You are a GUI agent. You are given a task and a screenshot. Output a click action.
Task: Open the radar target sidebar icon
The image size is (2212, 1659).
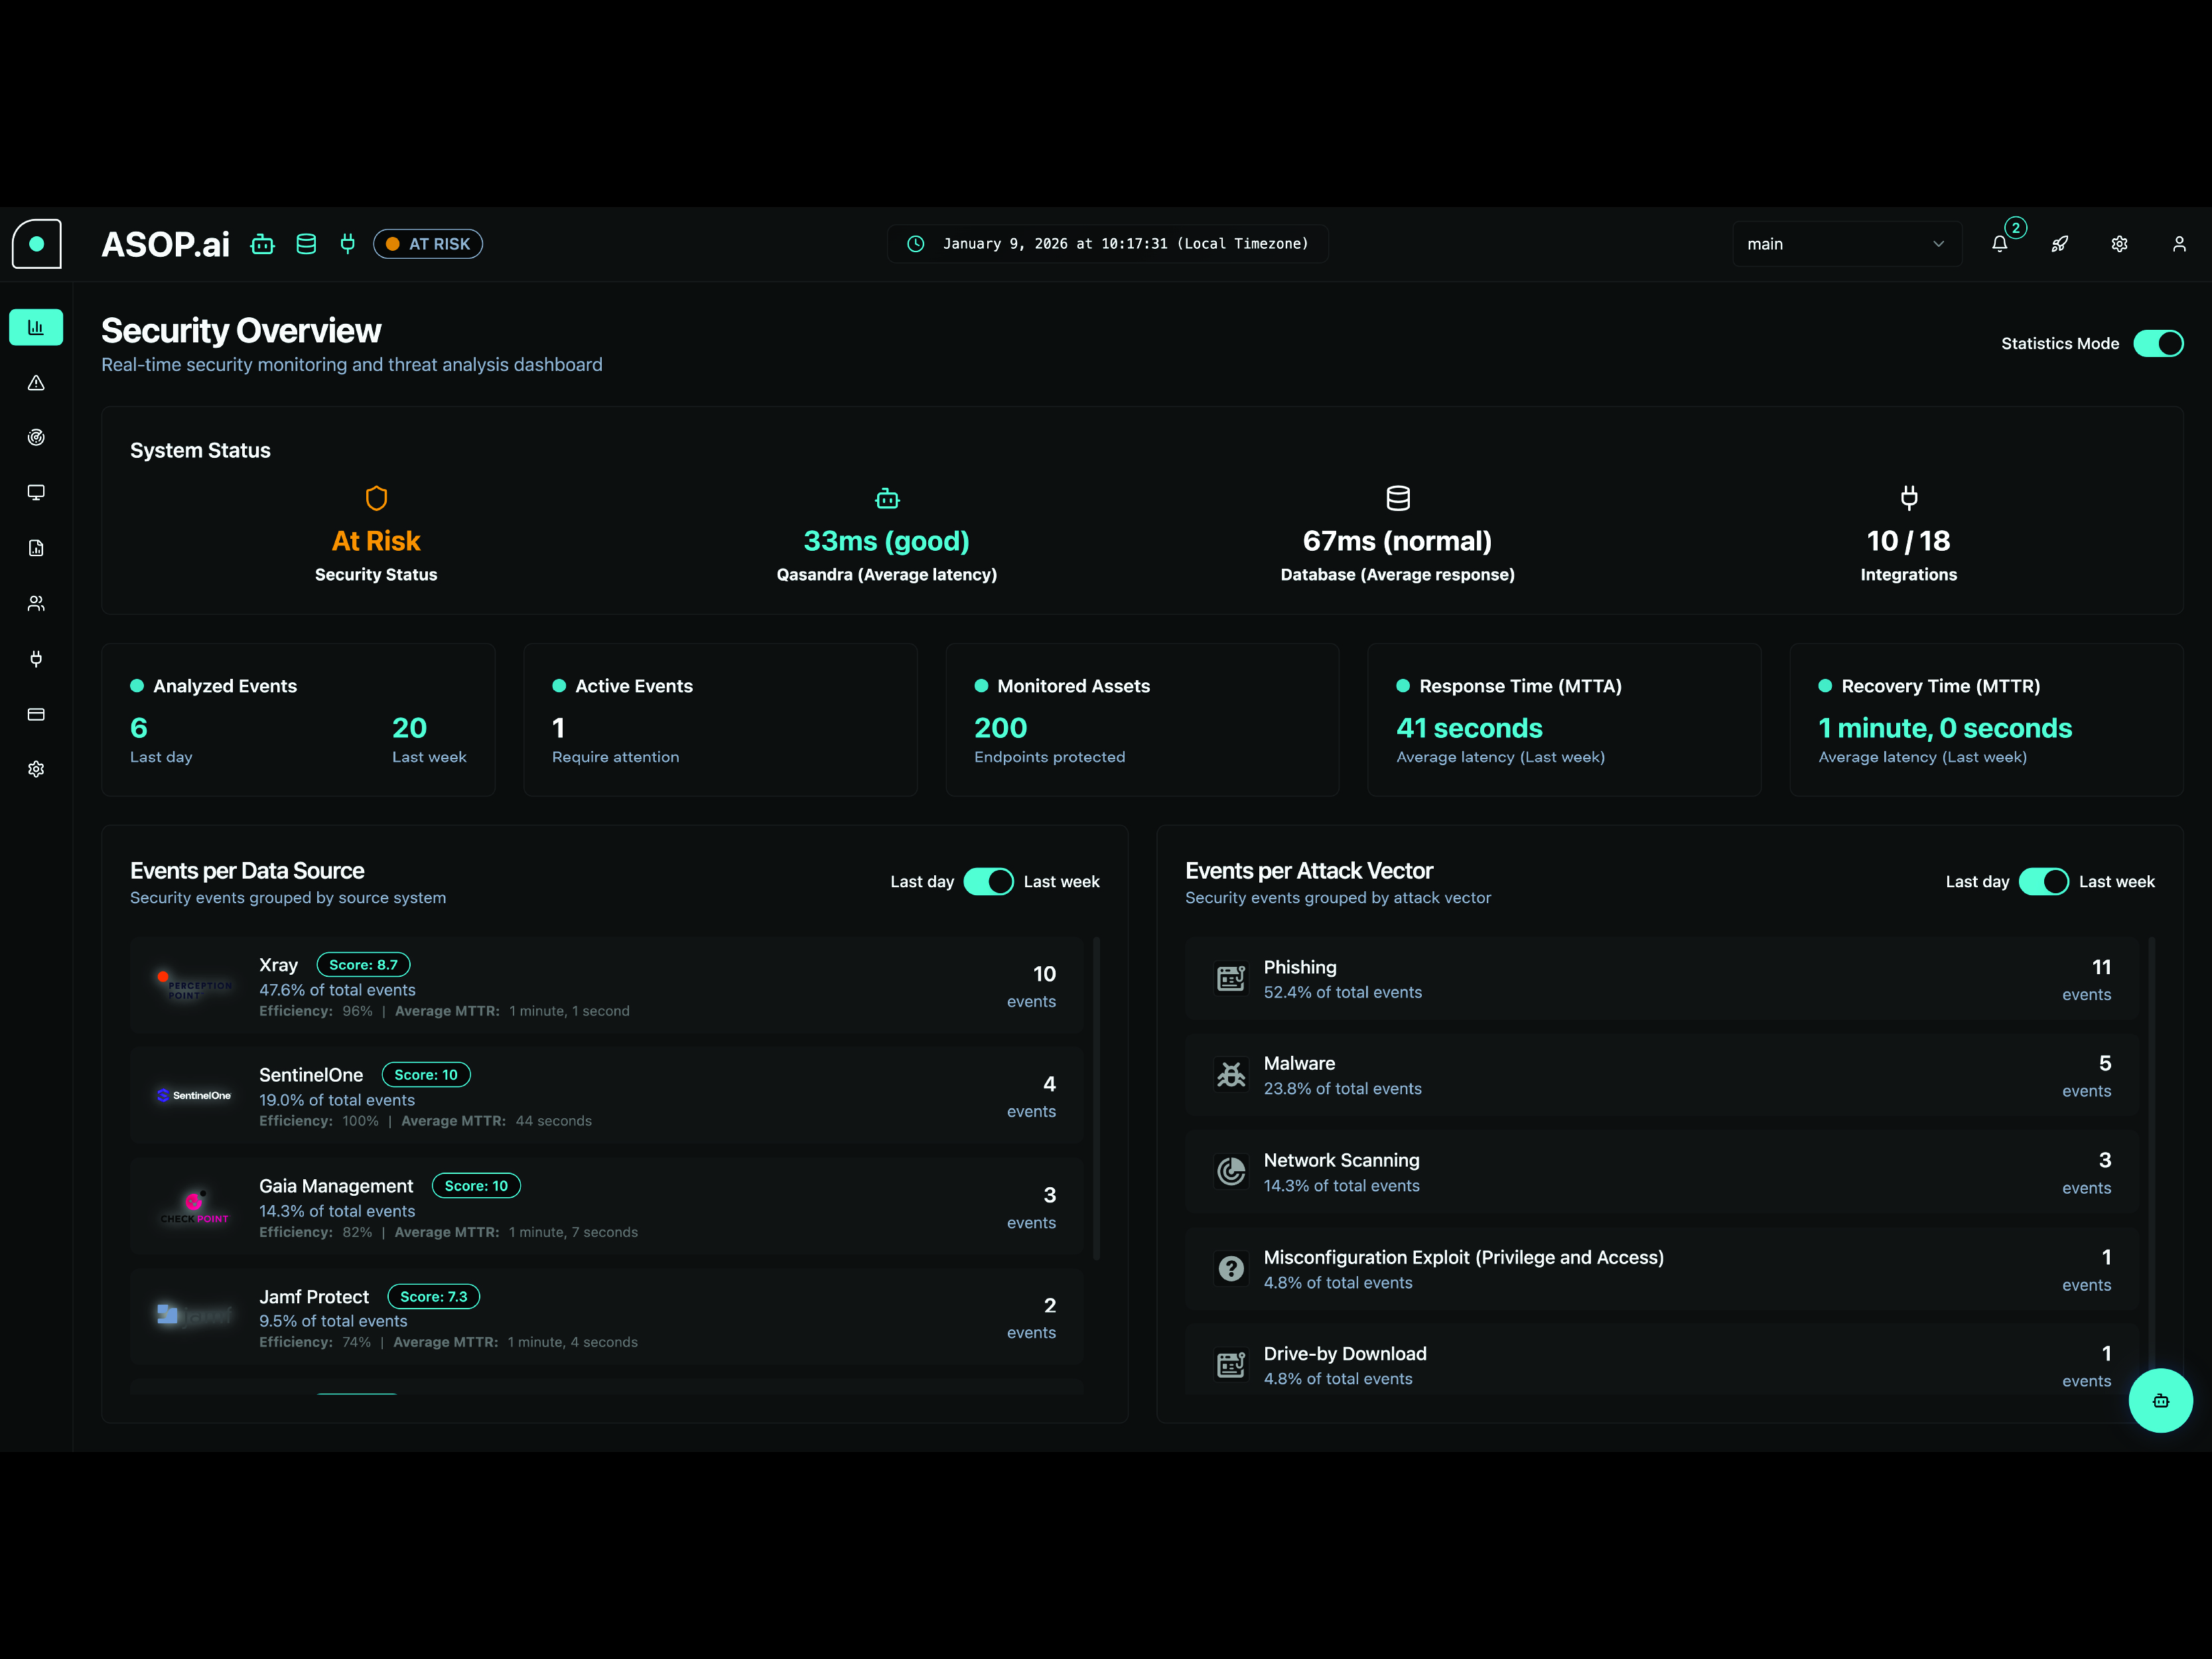click(36, 437)
